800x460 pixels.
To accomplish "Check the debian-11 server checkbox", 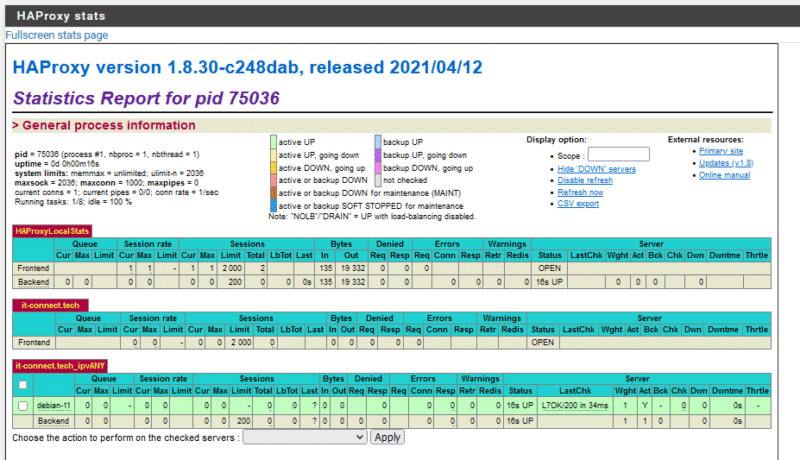I will tap(23, 405).
